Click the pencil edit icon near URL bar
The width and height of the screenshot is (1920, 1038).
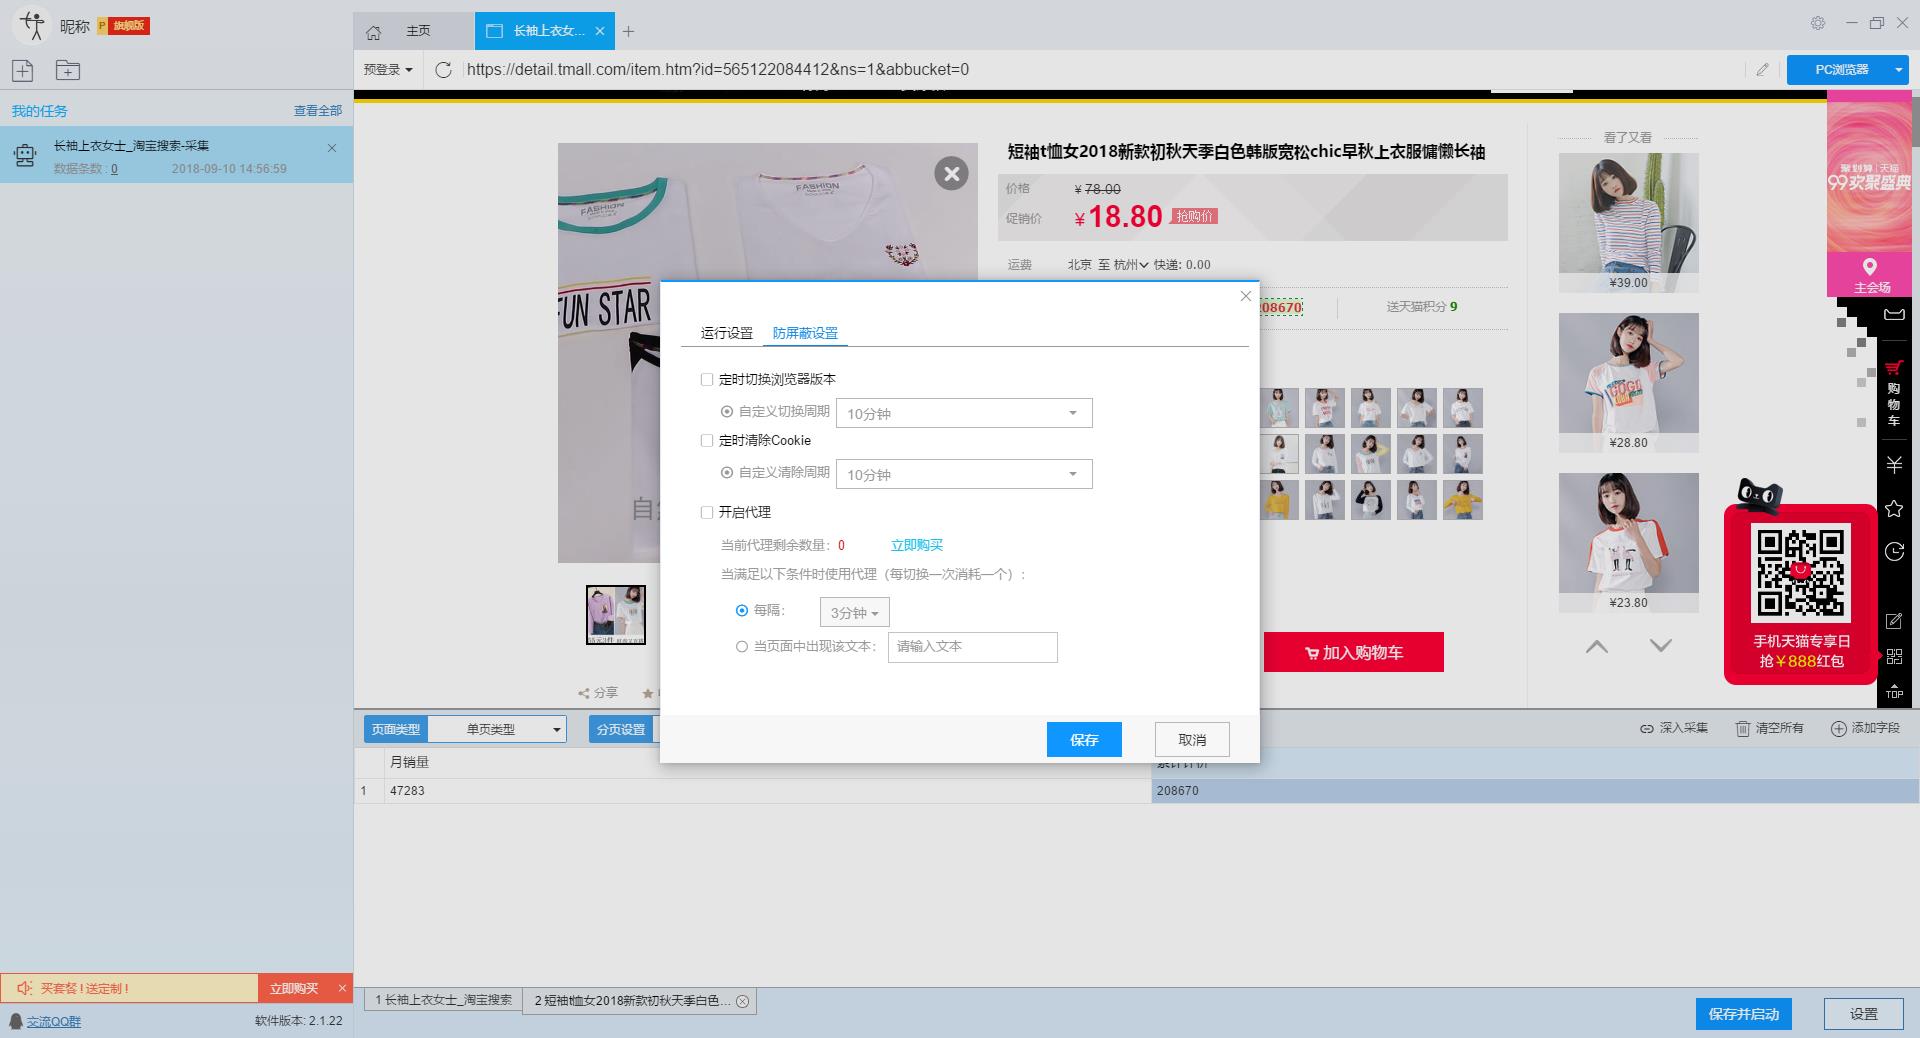point(1762,70)
